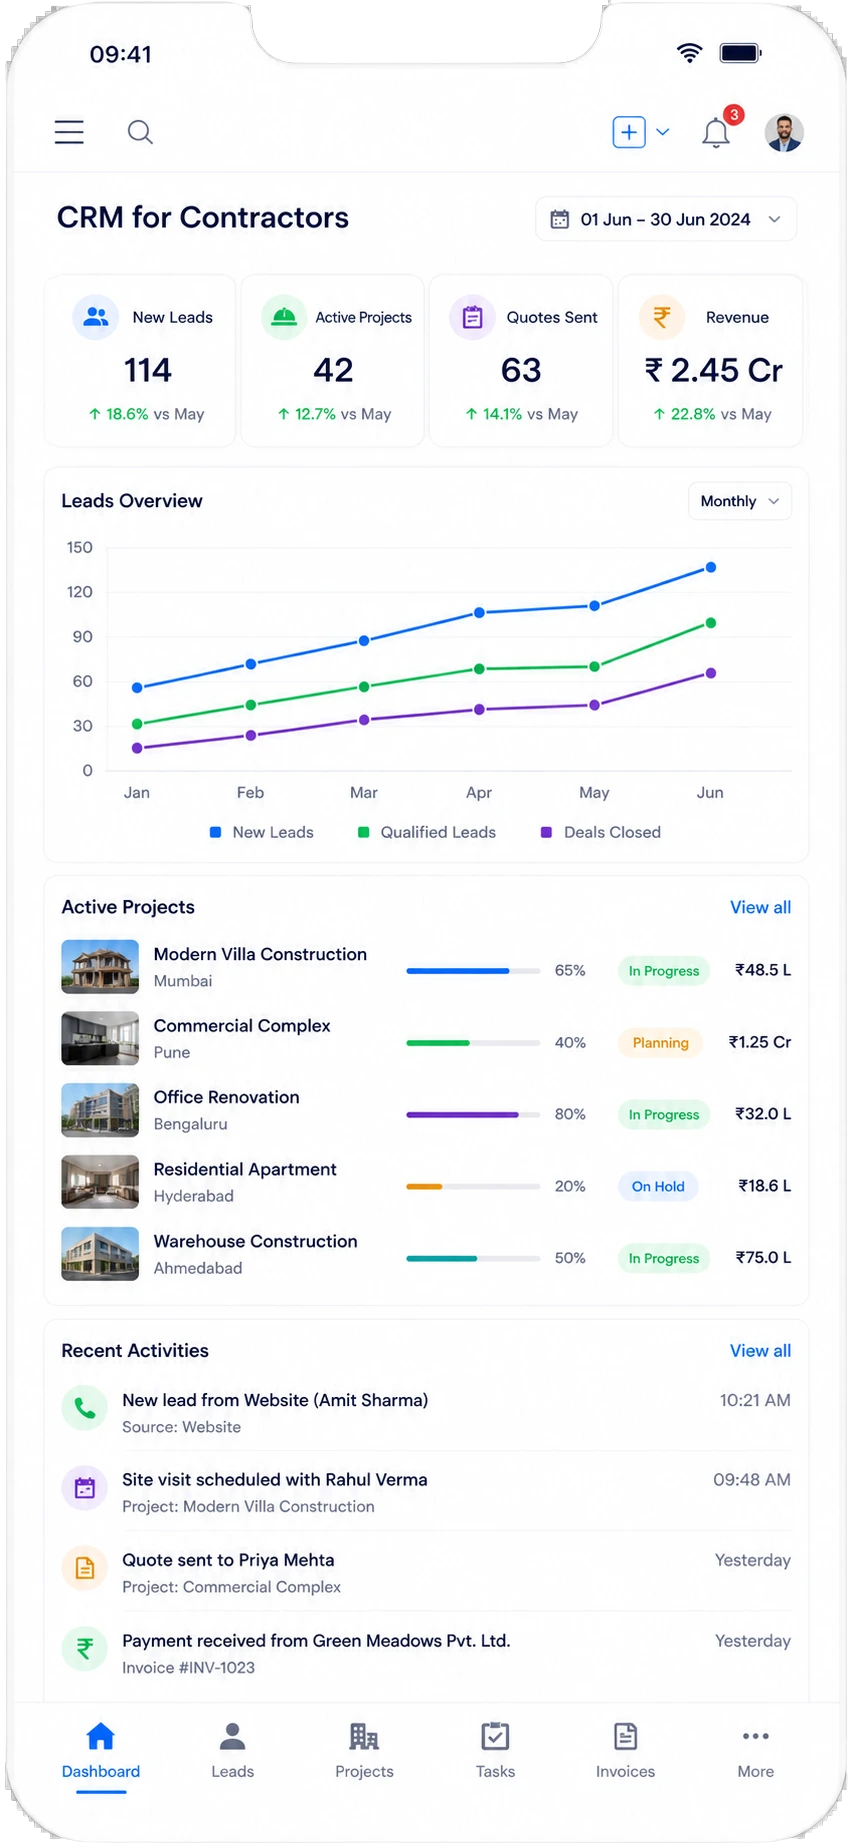The height and width of the screenshot is (1844, 853).
Task: Switch to the Invoices tab
Action: [x=626, y=1752]
